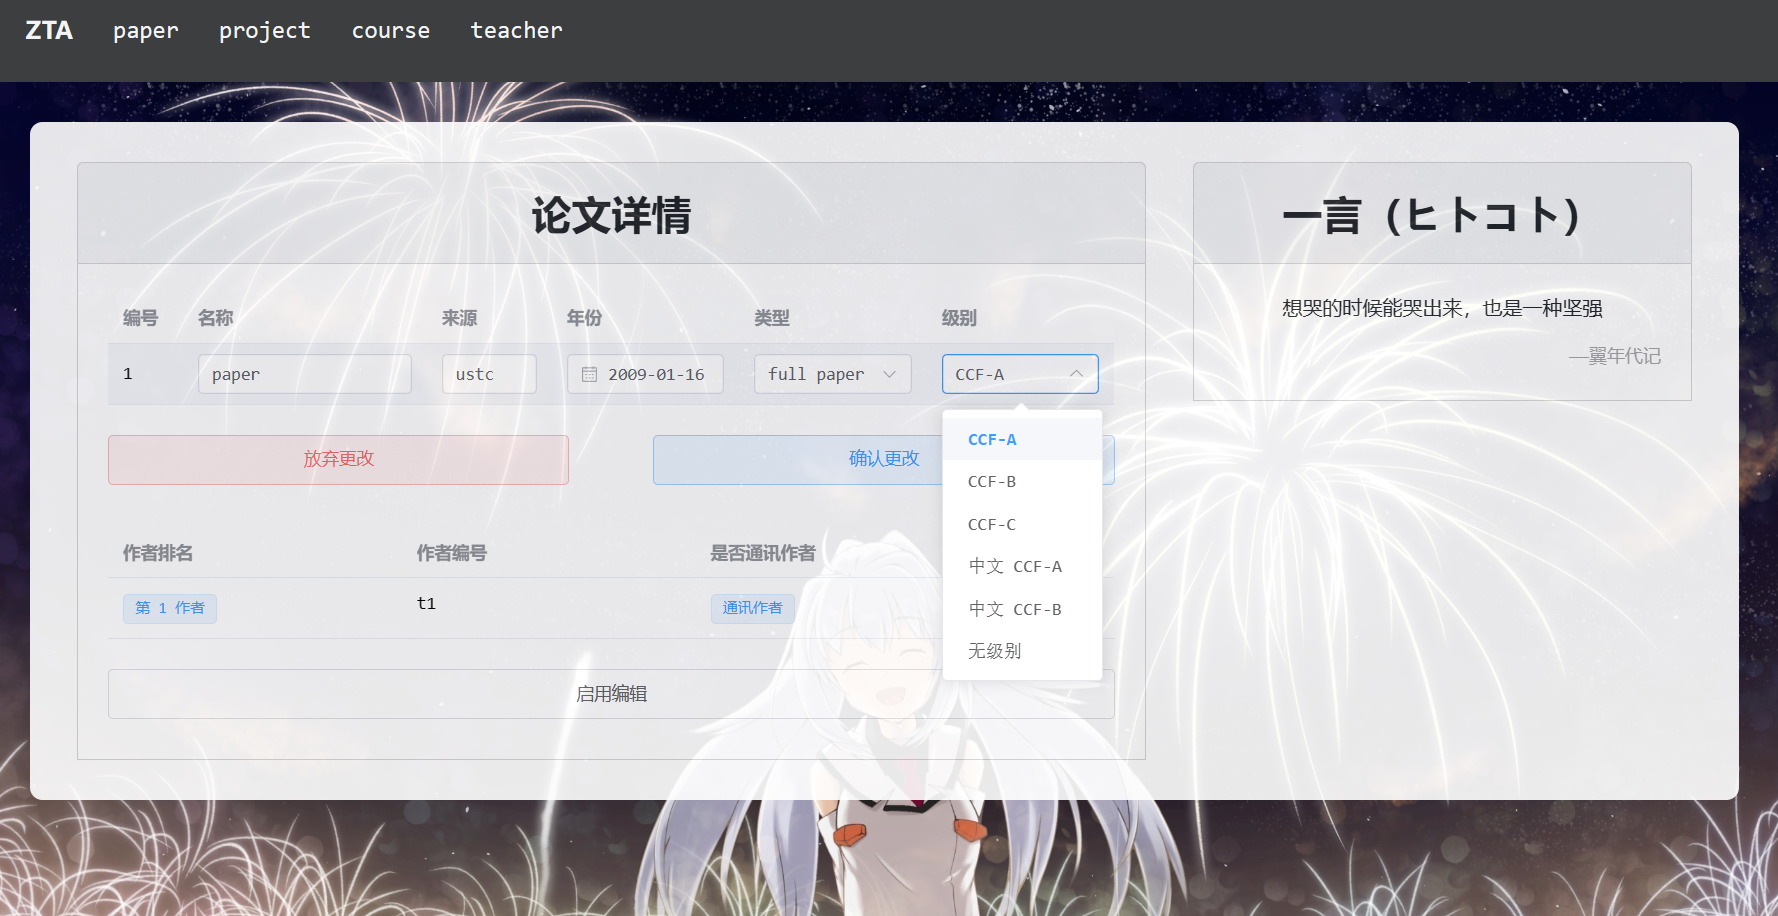Viewport: 1778px width, 916px height.
Task: Click the 来源 column header
Action: point(460,318)
